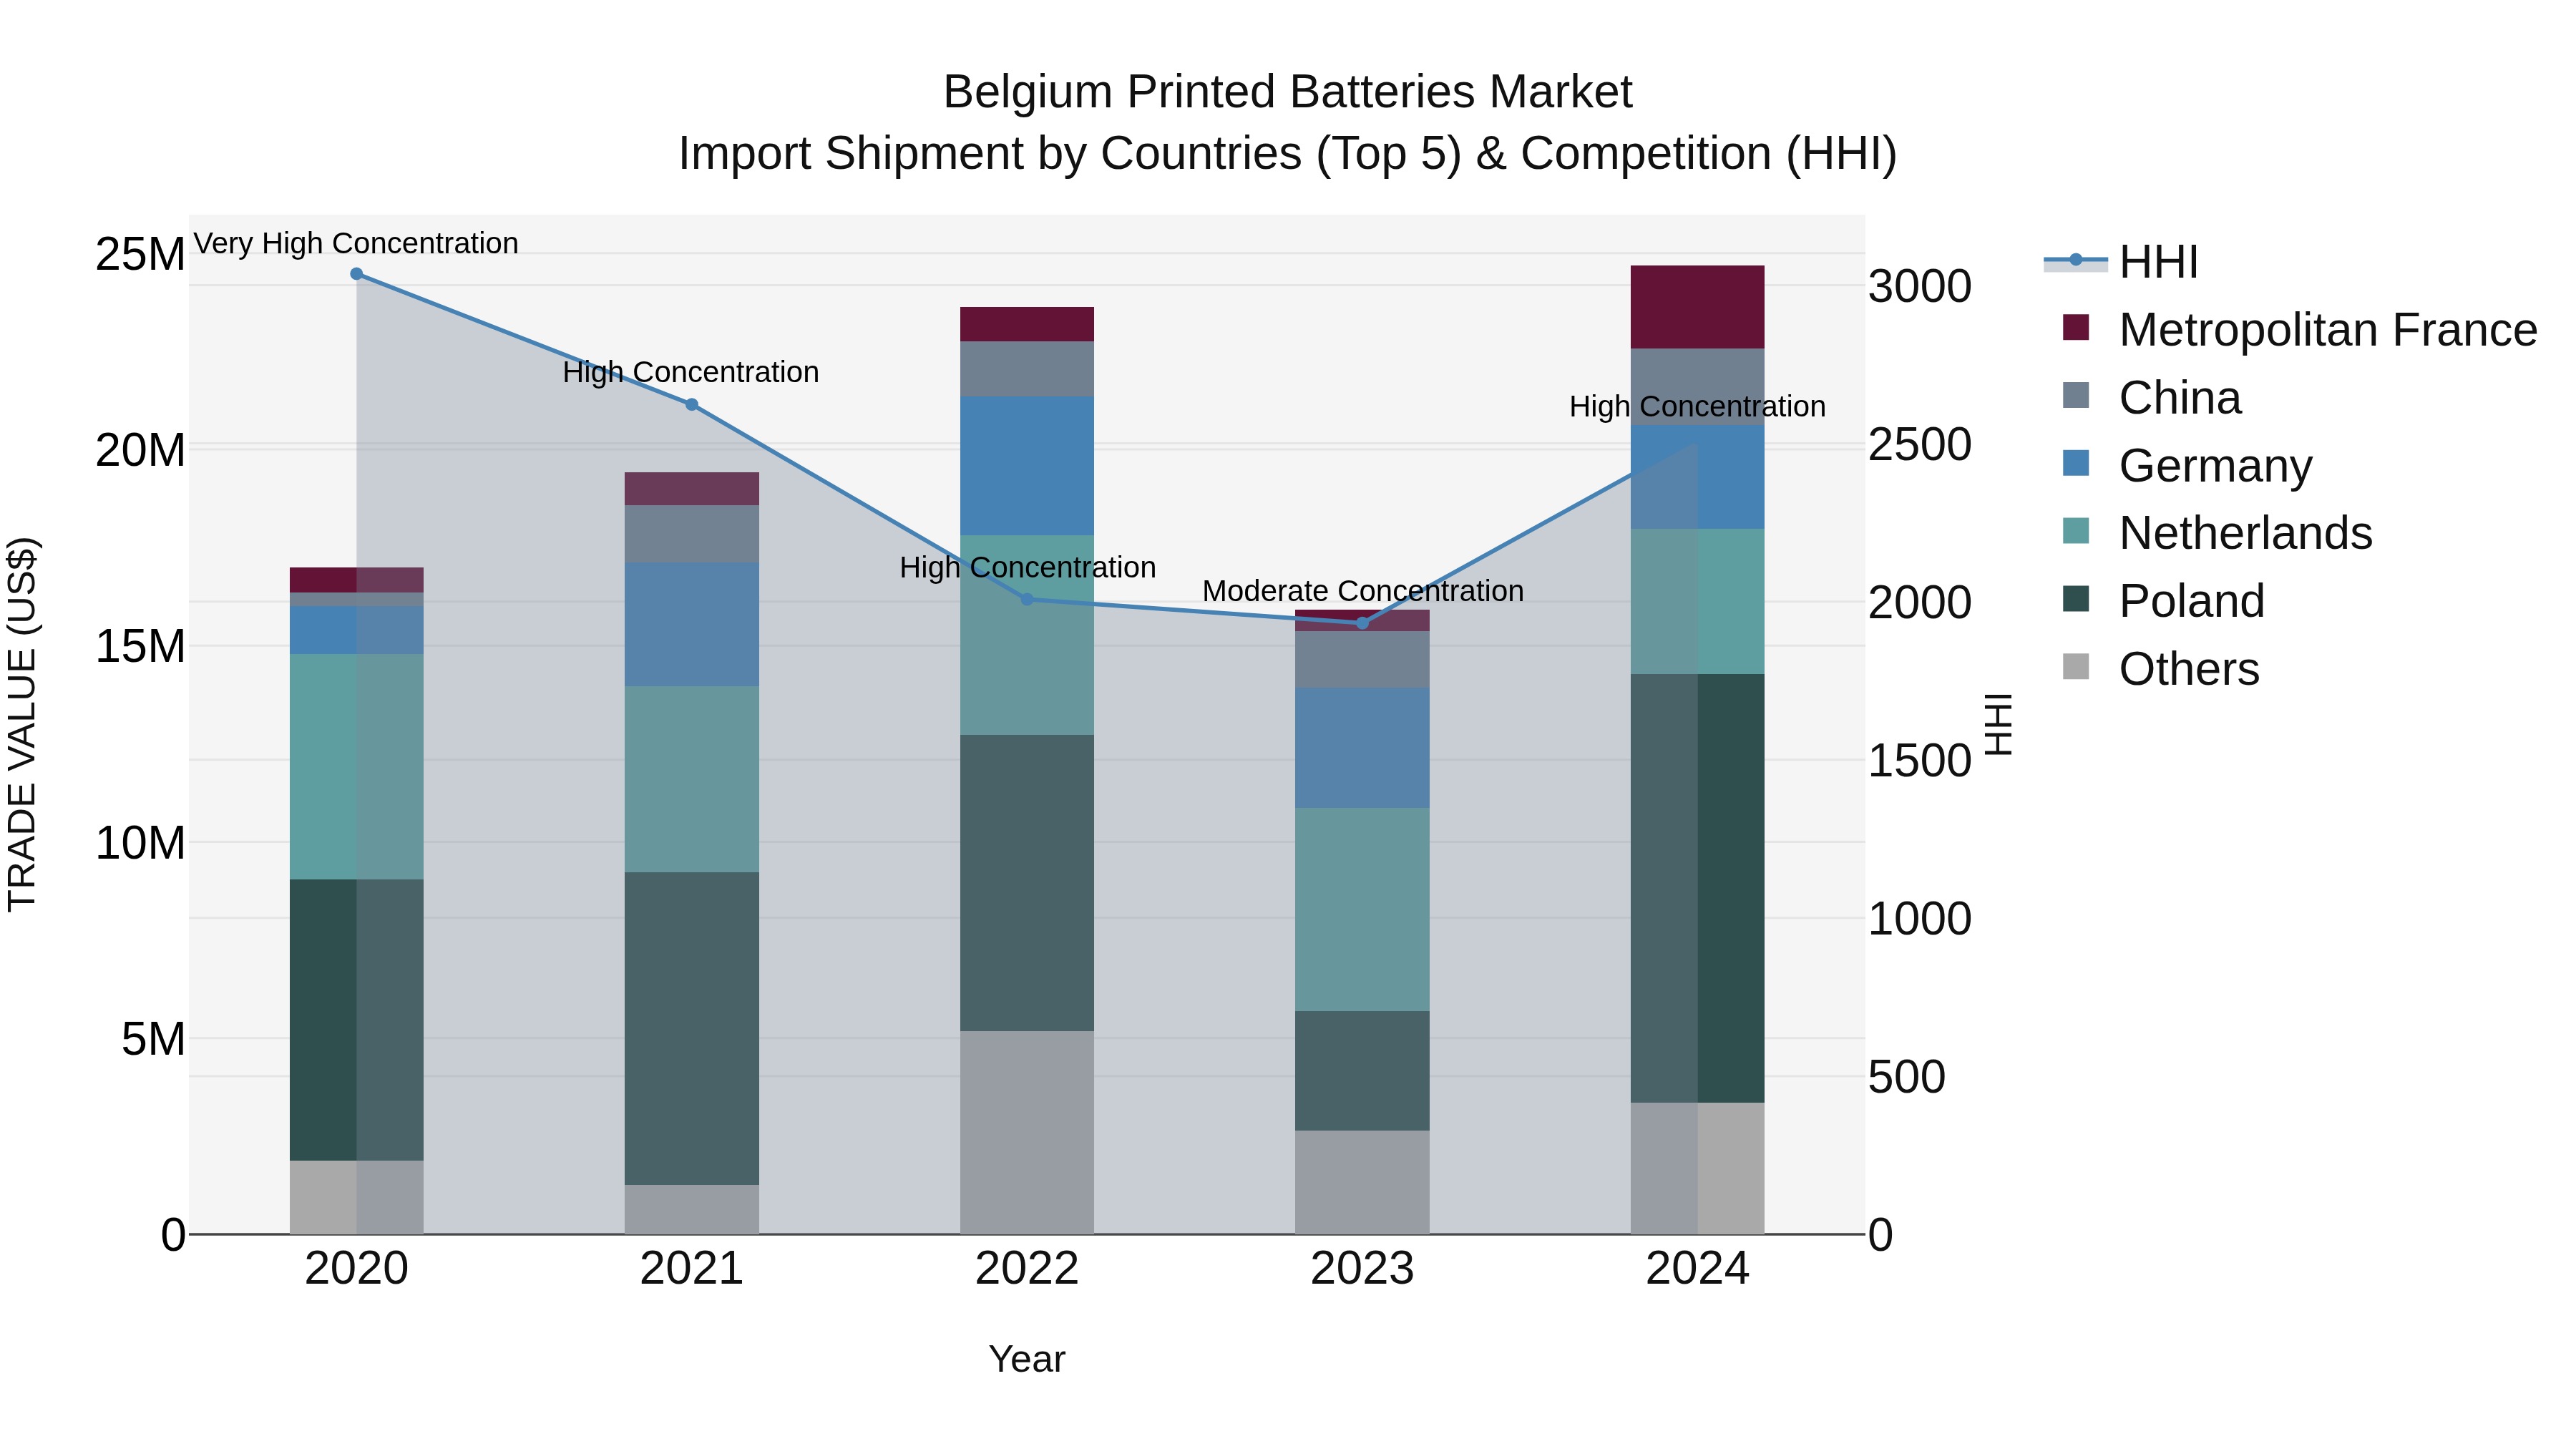The width and height of the screenshot is (2576, 1449).
Task: Click the 'High Concentration' label above 2024
Action: [1697, 407]
